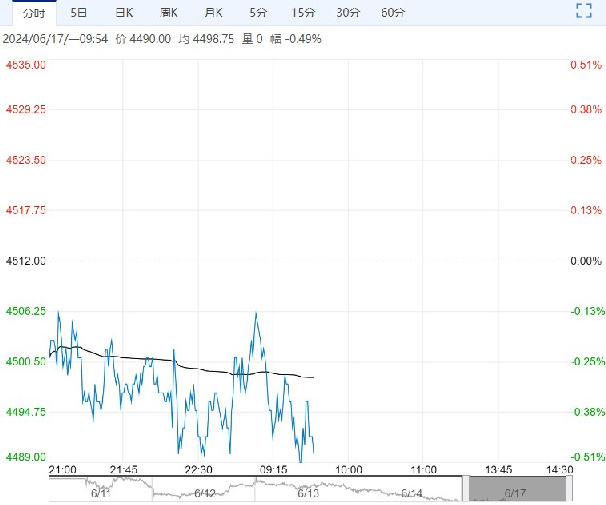Click the right edge handle of 6/17 range

click(567, 489)
